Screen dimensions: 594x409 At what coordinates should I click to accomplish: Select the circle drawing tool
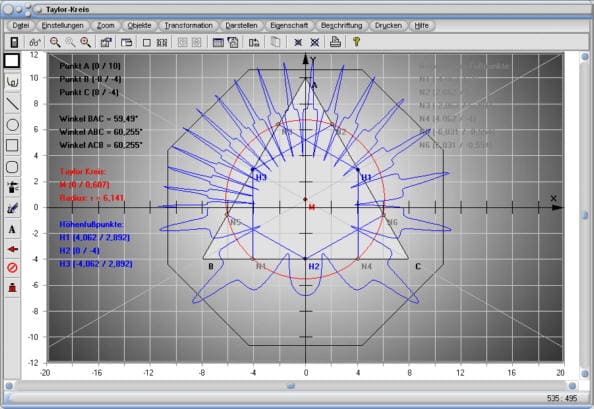click(12, 125)
